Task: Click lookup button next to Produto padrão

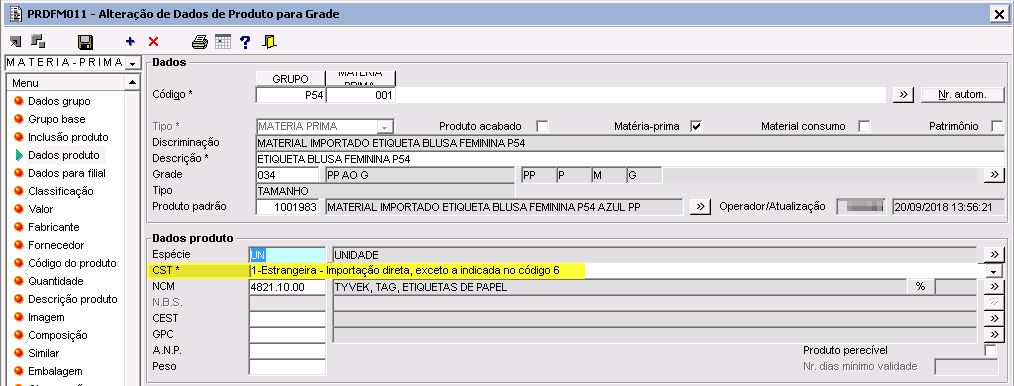Action: click(699, 206)
